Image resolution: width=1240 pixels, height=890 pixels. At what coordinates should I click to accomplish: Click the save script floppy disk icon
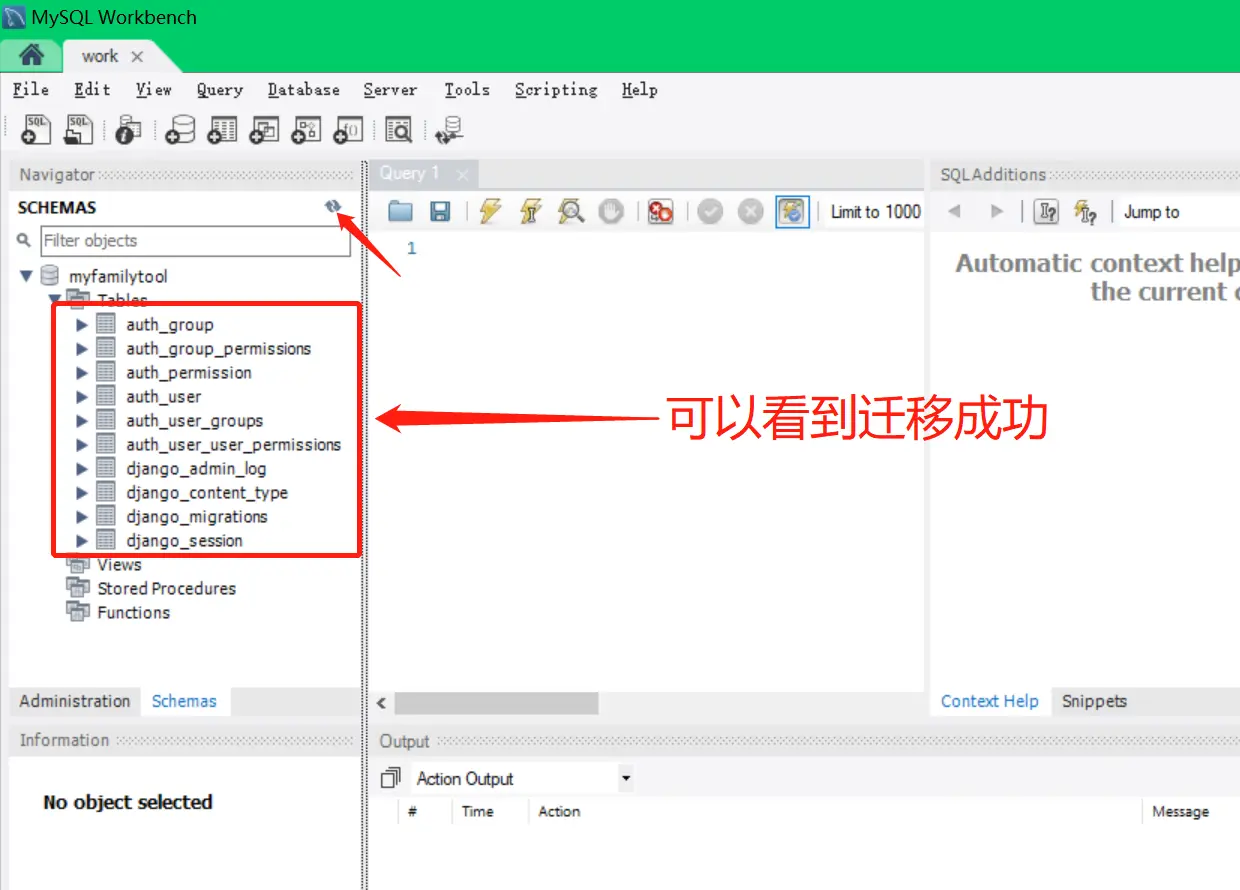pos(440,212)
